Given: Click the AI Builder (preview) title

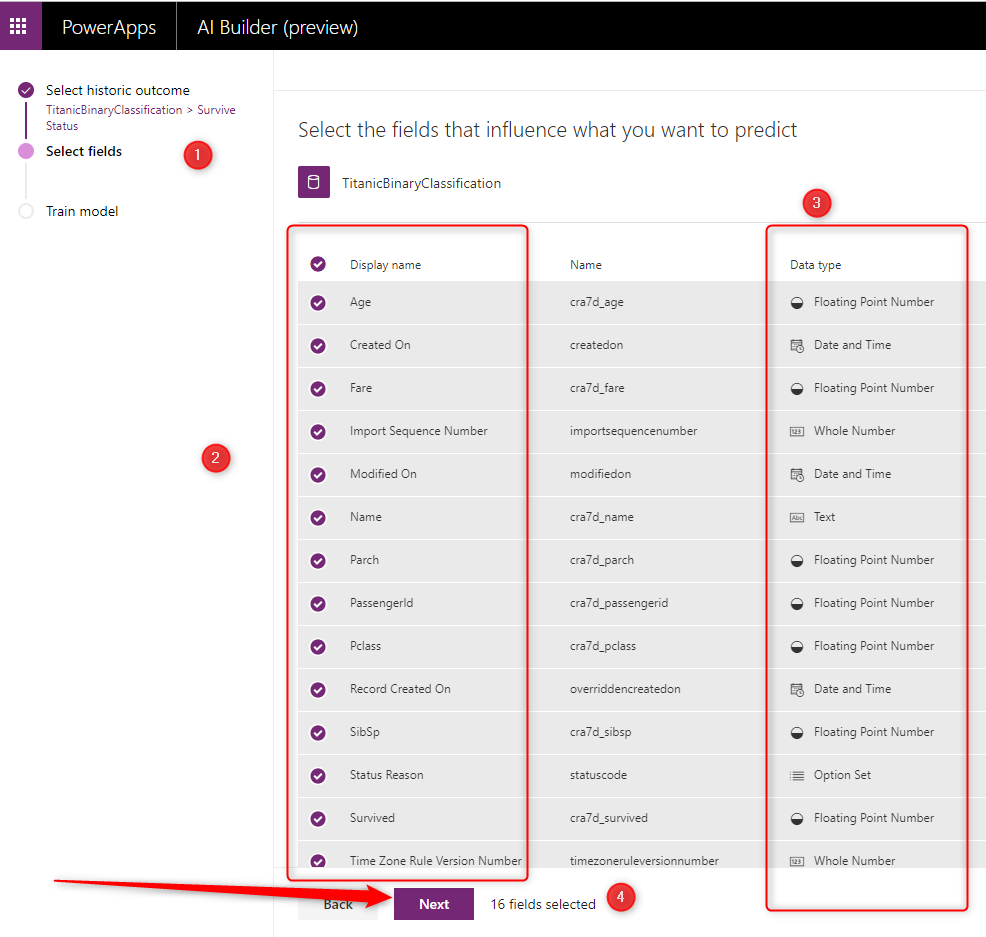Looking at the screenshot, I should [x=277, y=26].
